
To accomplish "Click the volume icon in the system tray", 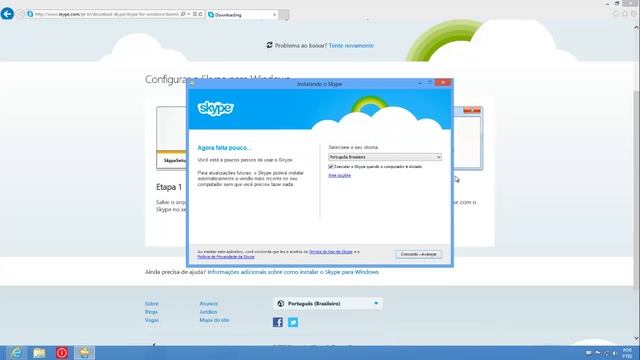I will click(x=615, y=353).
